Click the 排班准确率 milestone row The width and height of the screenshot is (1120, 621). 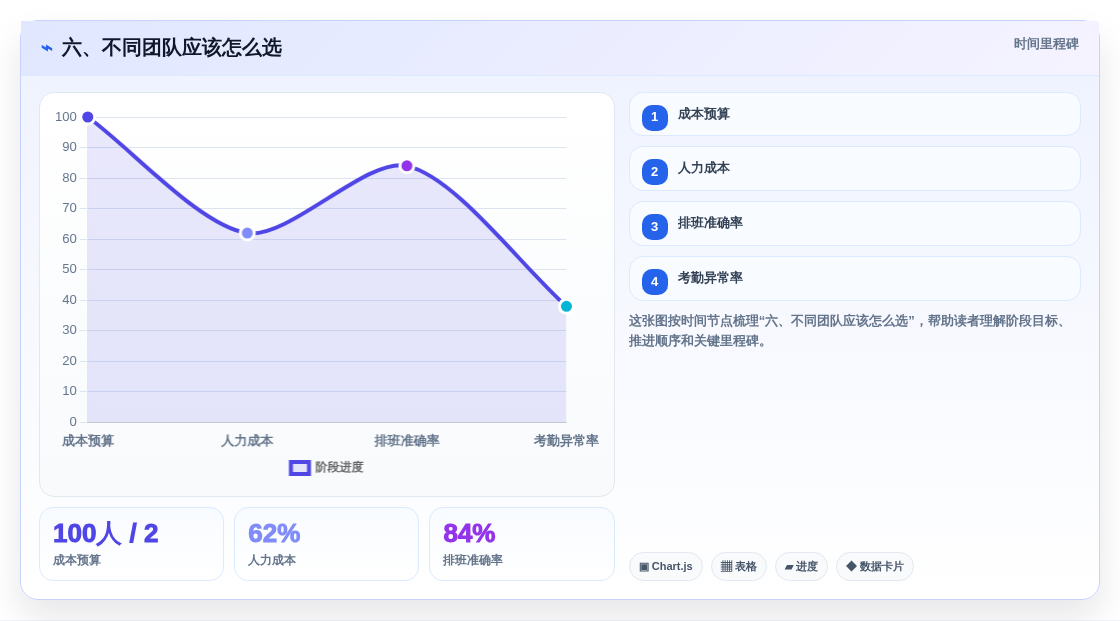pyautogui.click(x=854, y=224)
